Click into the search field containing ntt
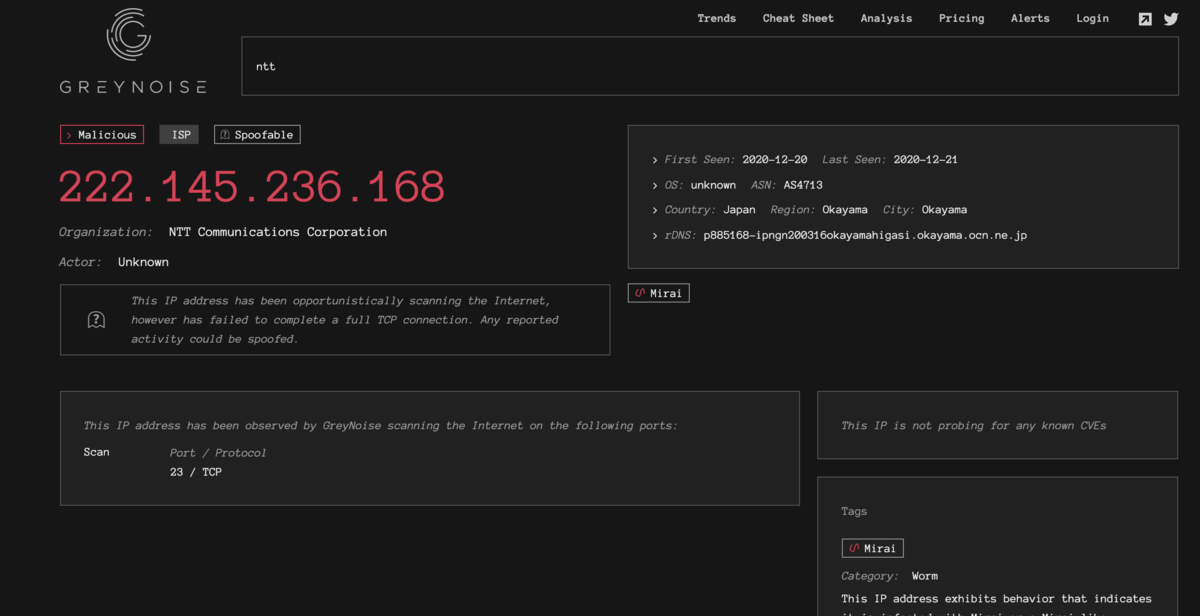 coord(709,66)
